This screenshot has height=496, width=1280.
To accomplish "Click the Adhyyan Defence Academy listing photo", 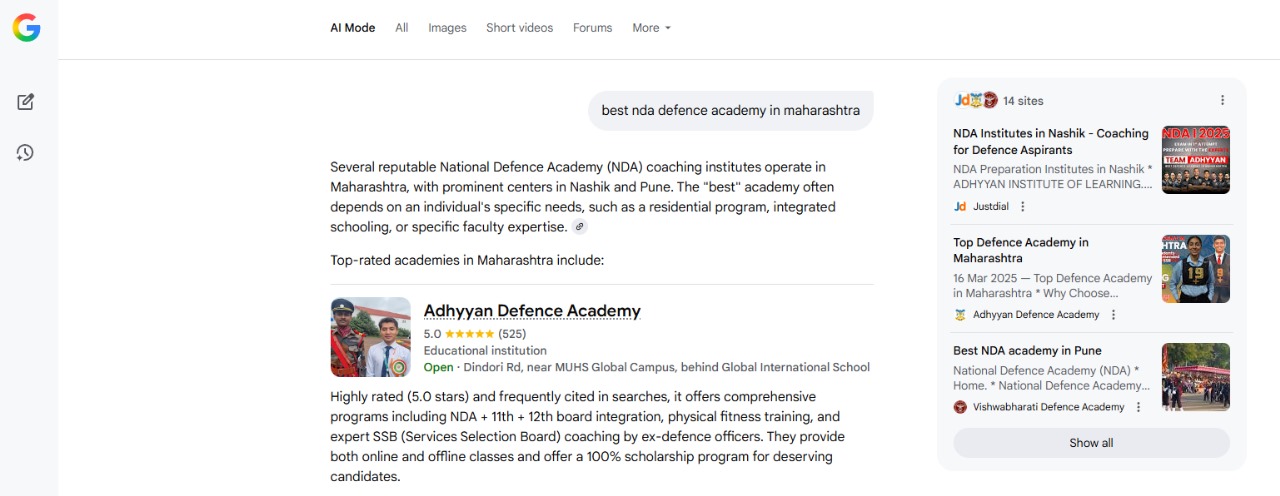I will pos(370,337).
